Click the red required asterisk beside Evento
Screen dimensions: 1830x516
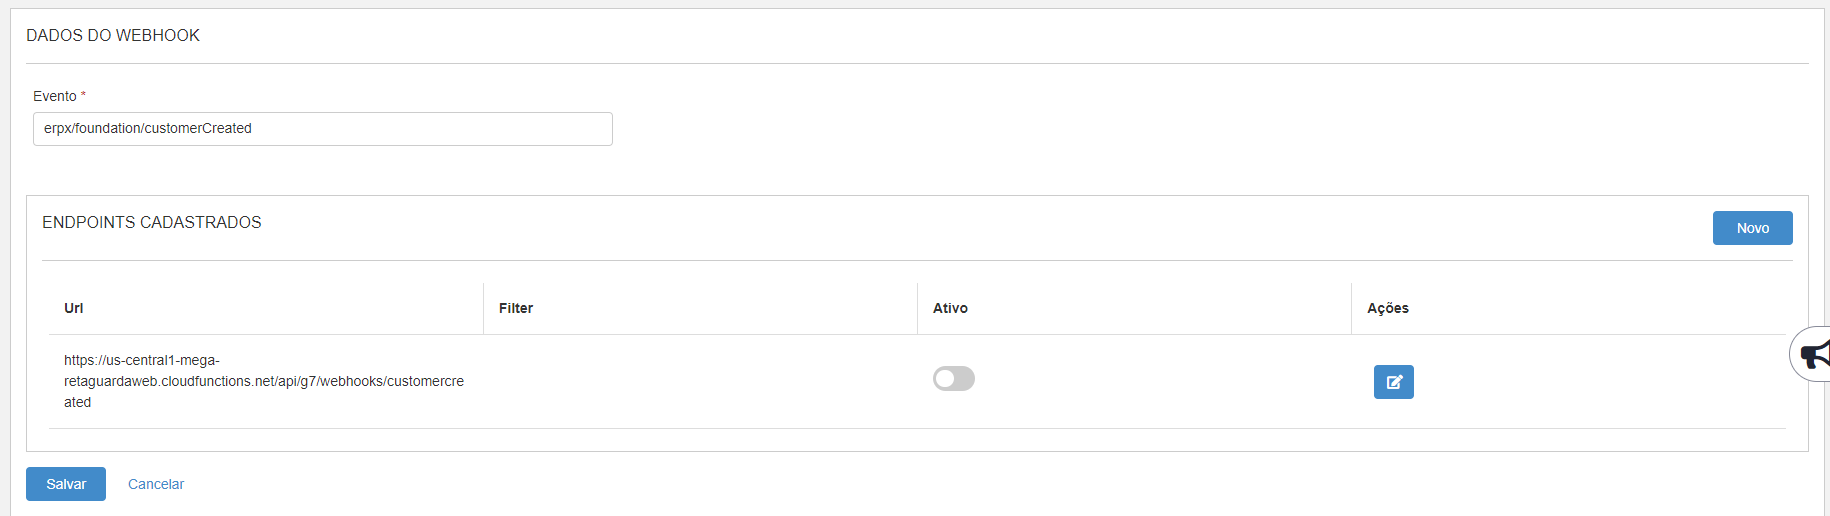click(84, 95)
